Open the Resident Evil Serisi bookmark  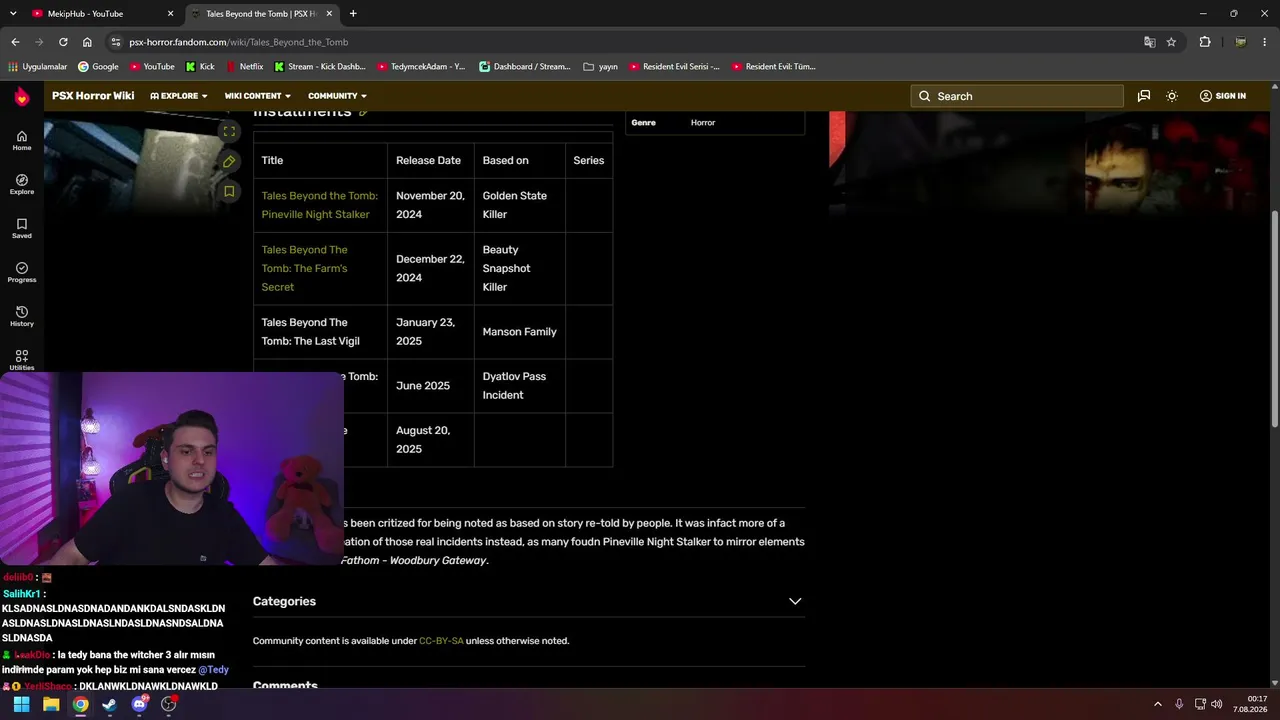(x=675, y=67)
